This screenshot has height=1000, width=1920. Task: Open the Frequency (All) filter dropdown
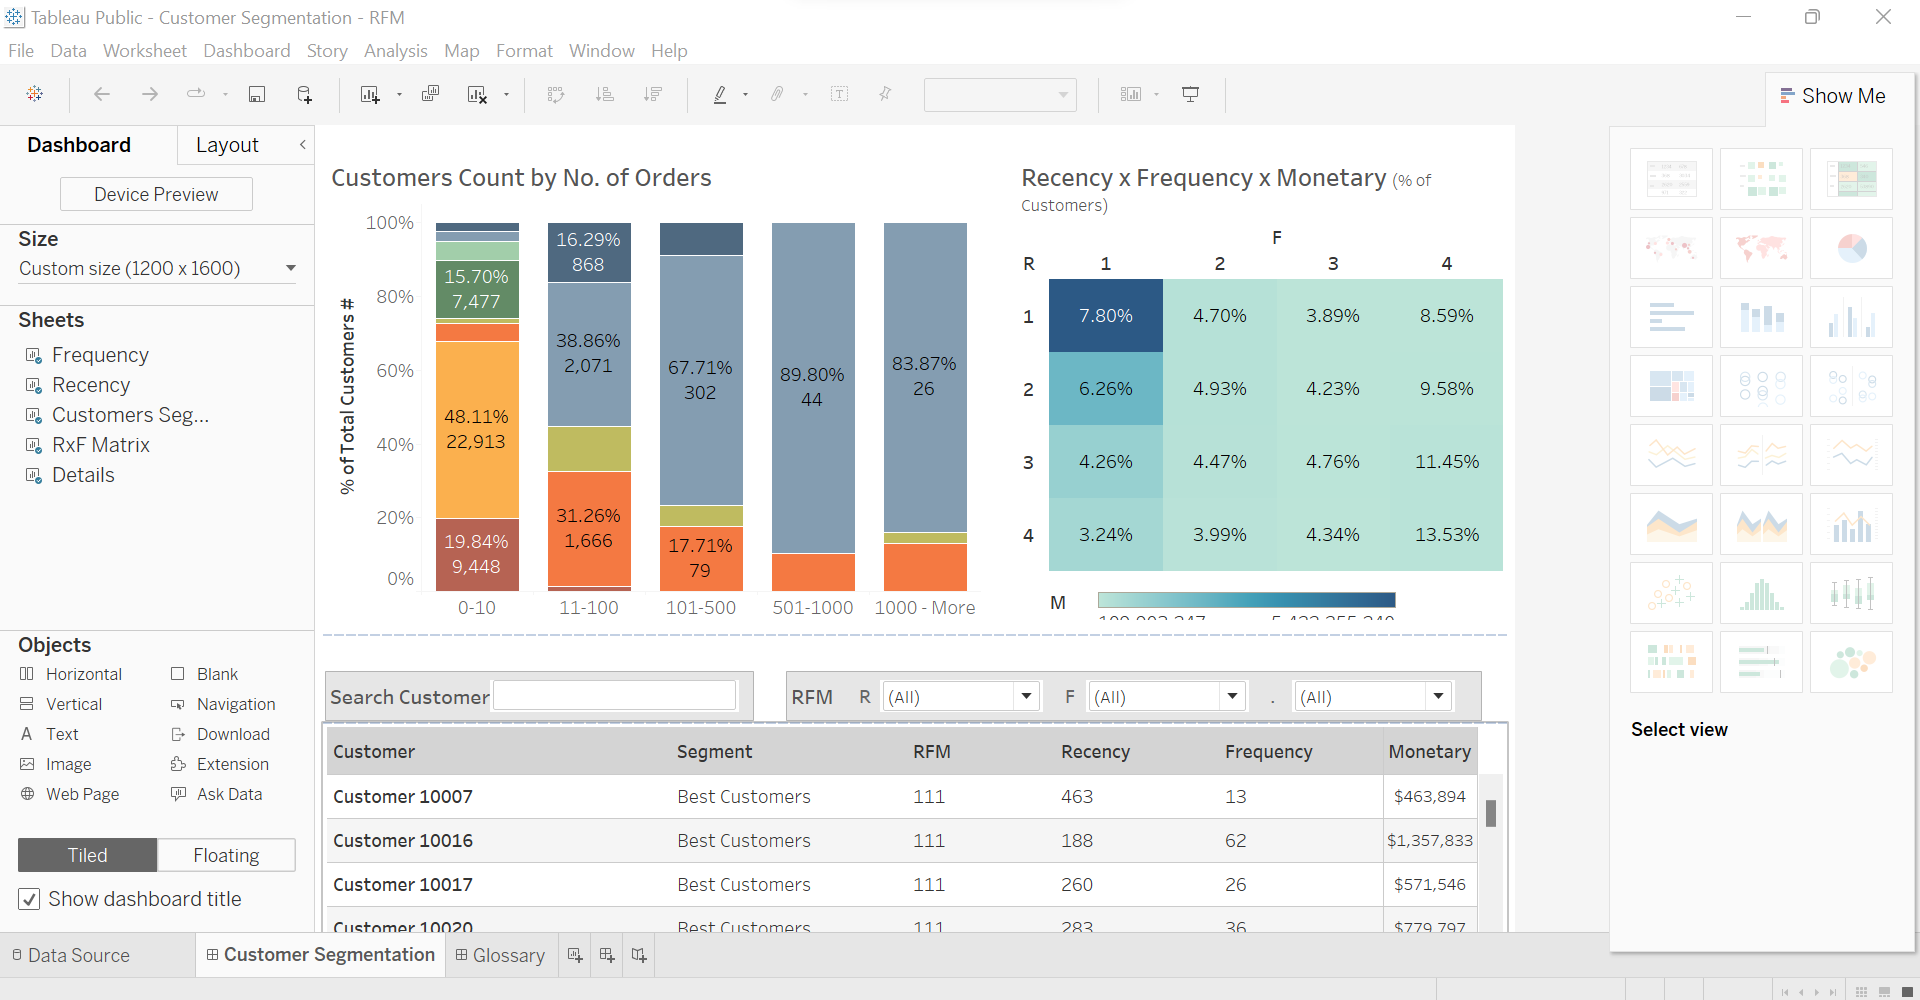(x=1232, y=696)
